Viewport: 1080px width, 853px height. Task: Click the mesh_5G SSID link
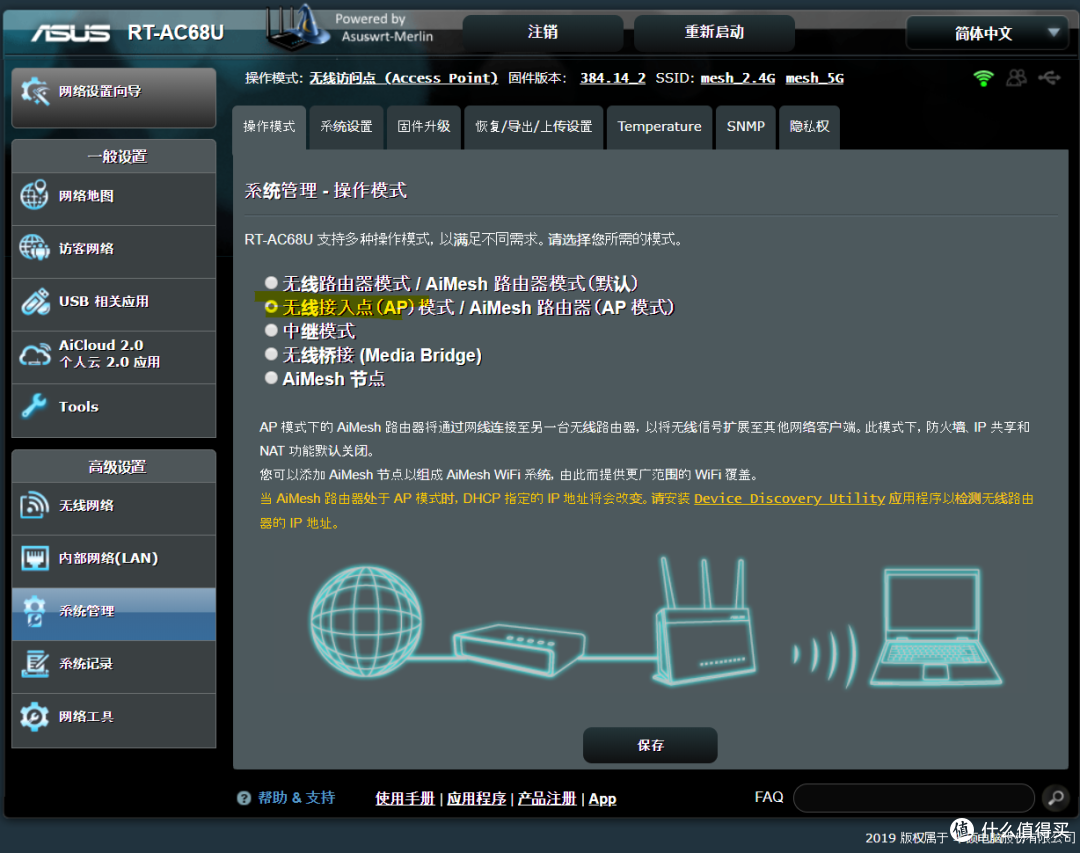(x=815, y=78)
